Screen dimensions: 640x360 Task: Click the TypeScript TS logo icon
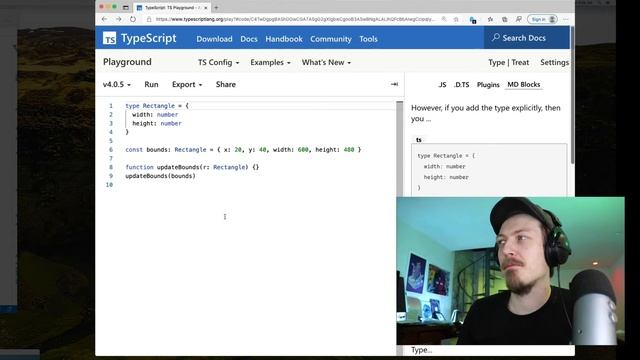click(109, 38)
